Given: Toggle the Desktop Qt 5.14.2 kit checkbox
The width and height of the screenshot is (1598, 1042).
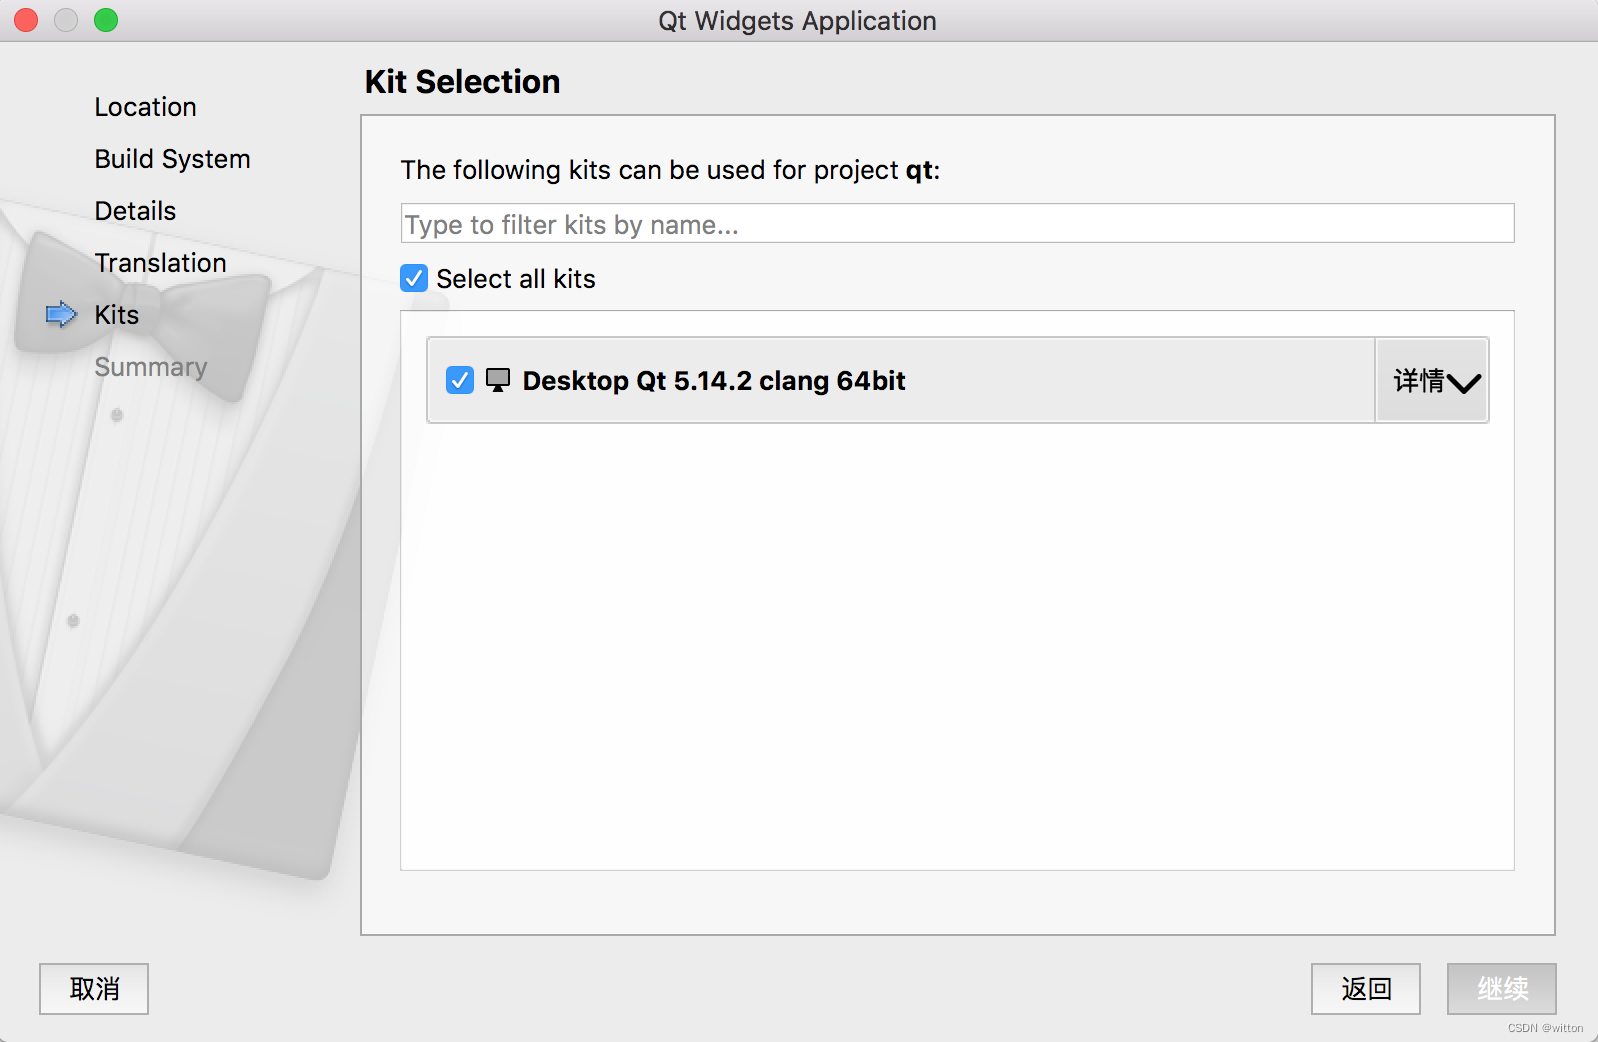Looking at the screenshot, I should (x=460, y=380).
